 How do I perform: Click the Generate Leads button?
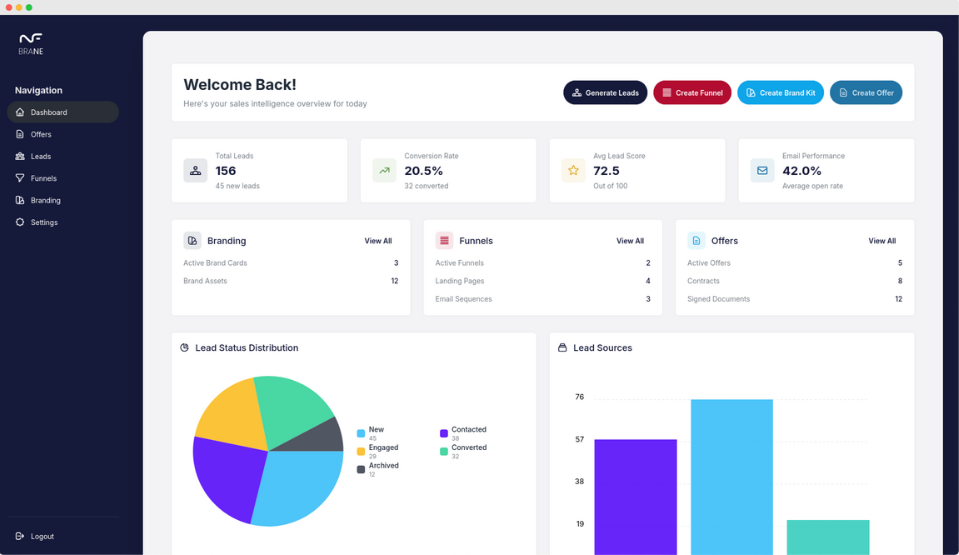click(605, 92)
